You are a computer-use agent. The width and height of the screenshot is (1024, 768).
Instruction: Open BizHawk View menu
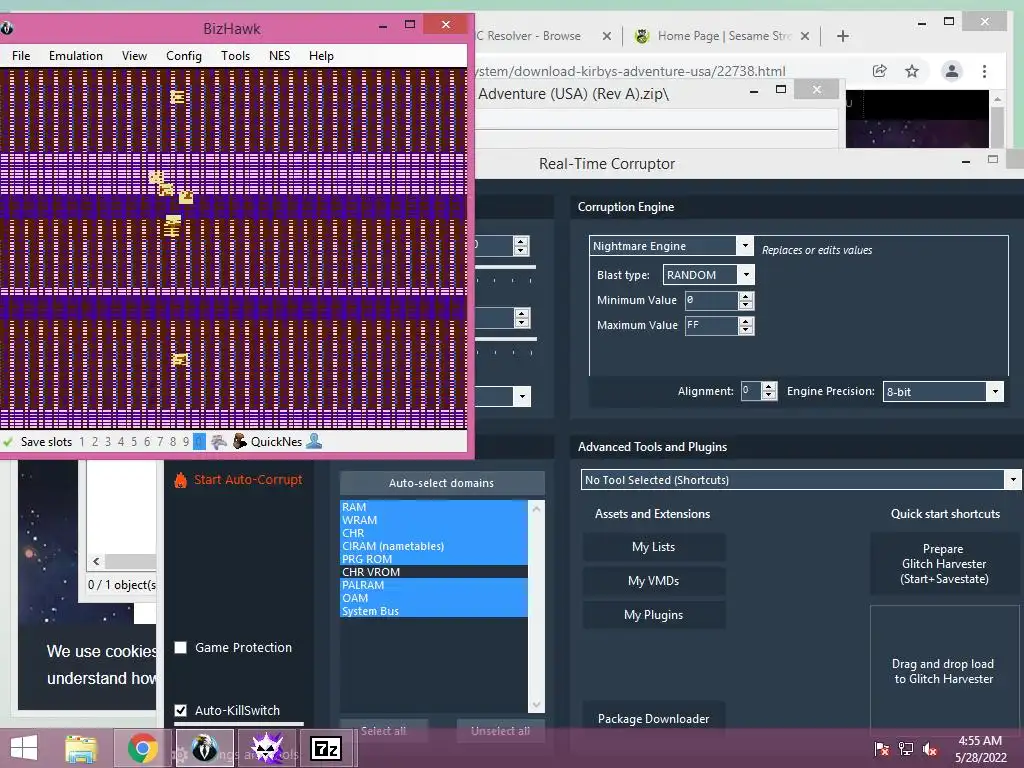[x=134, y=56]
